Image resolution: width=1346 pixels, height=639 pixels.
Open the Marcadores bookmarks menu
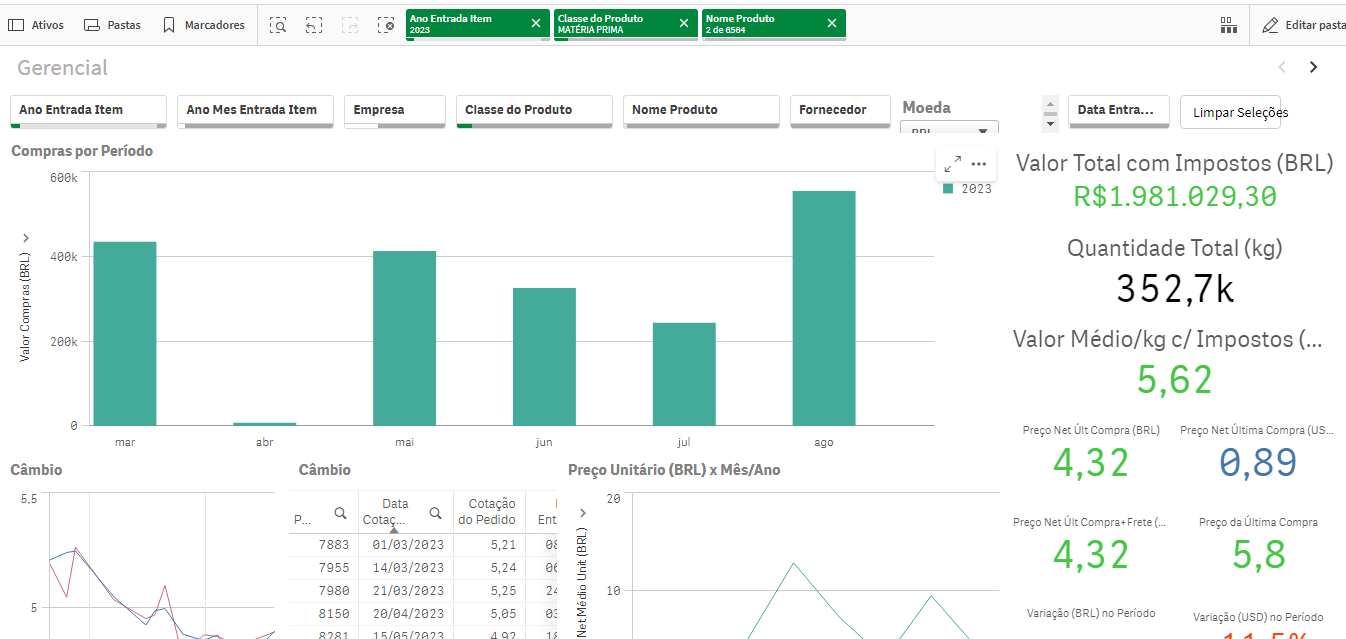pyautogui.click(x=203, y=25)
